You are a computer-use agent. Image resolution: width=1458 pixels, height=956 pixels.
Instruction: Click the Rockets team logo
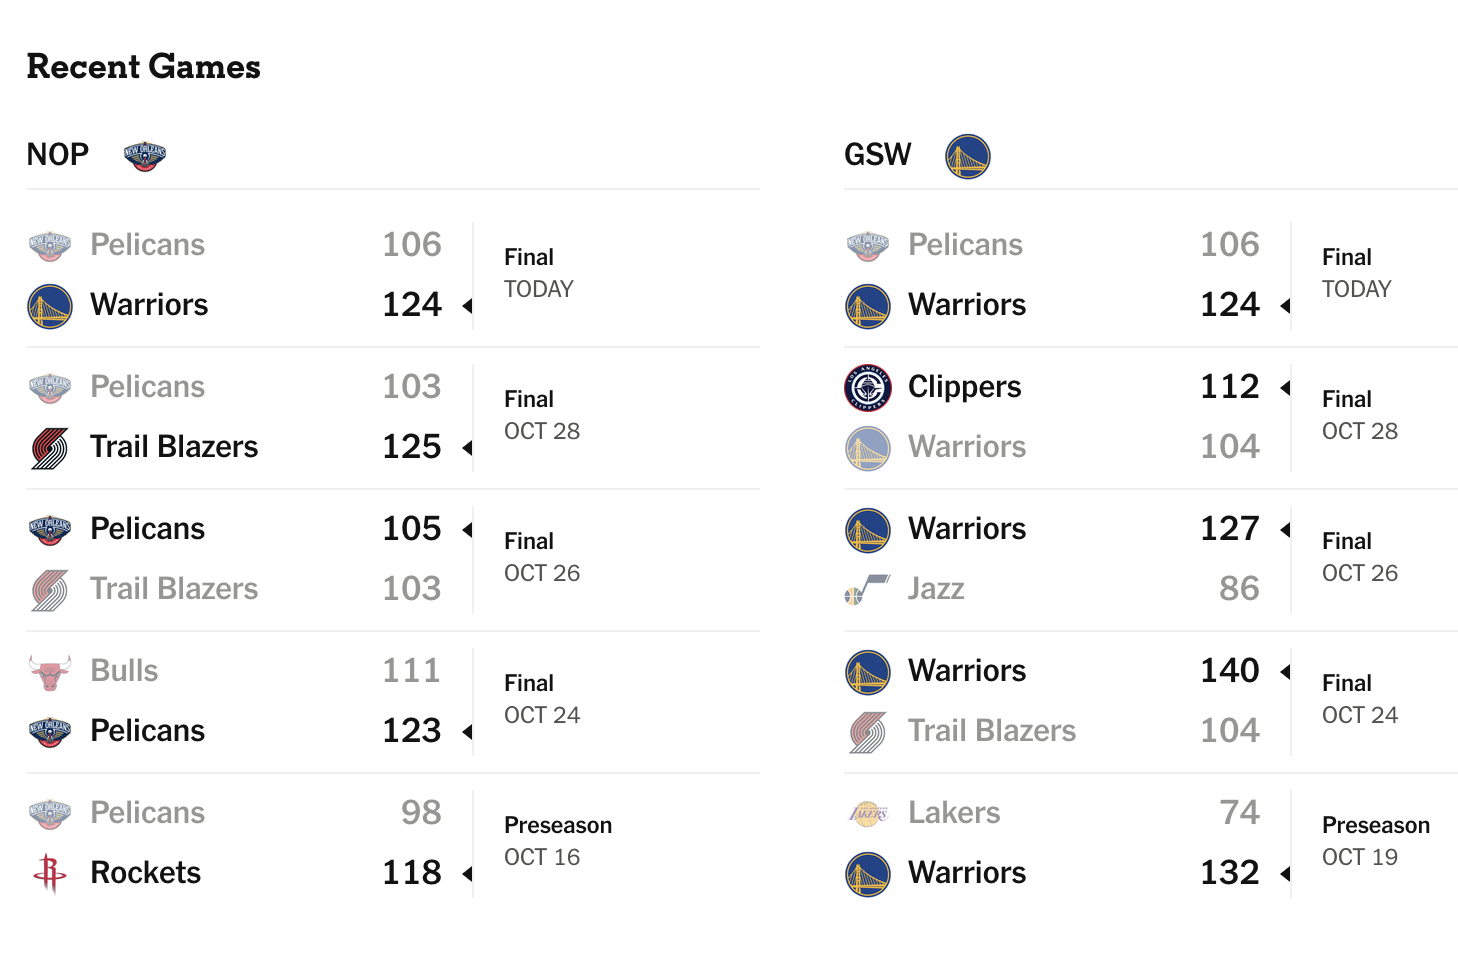(x=49, y=873)
